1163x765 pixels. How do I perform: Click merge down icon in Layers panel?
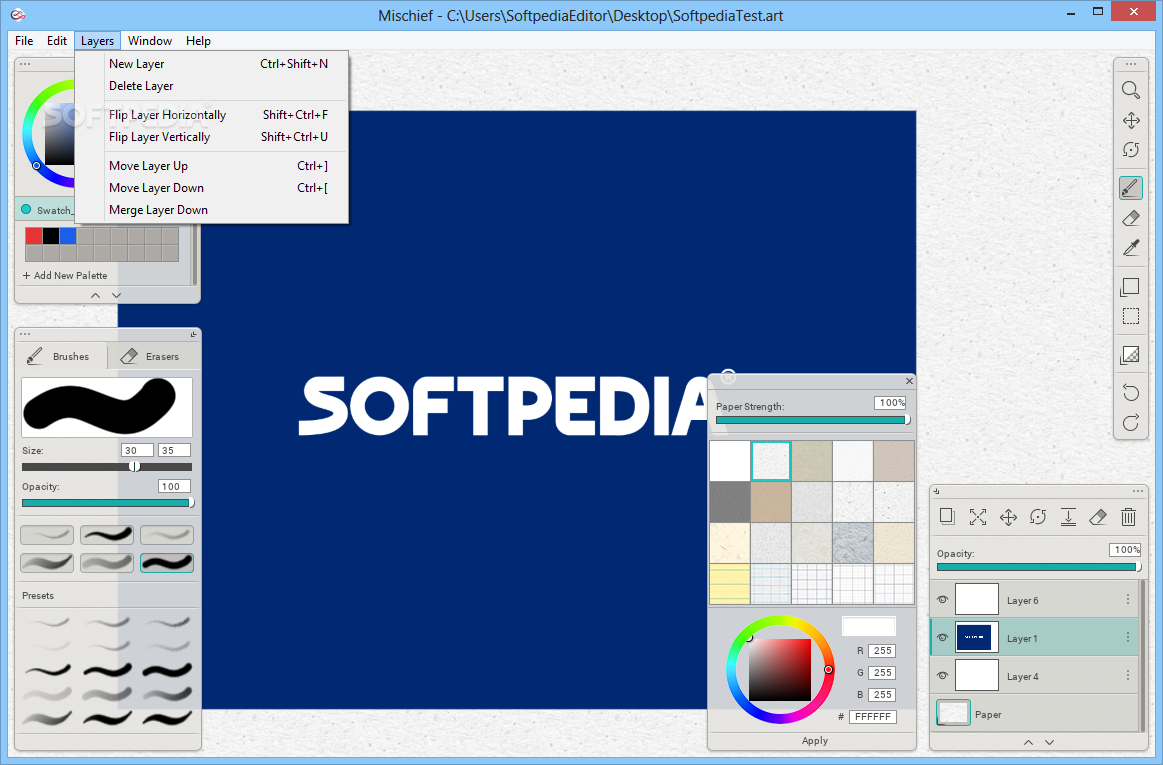1068,516
